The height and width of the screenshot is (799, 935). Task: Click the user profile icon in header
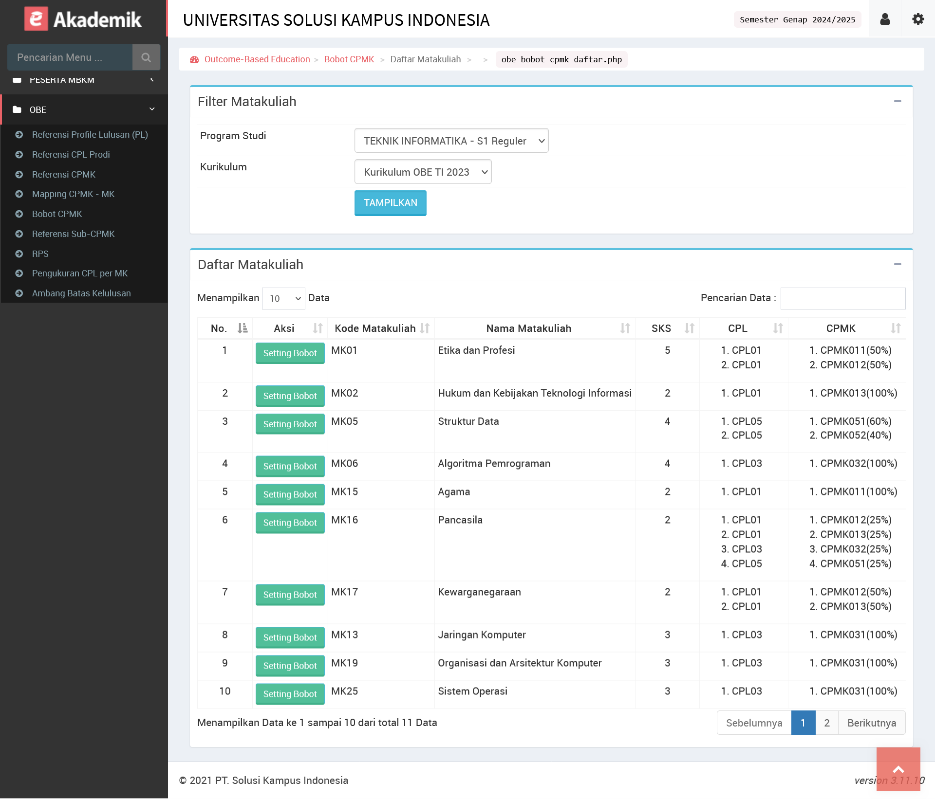(x=885, y=19)
